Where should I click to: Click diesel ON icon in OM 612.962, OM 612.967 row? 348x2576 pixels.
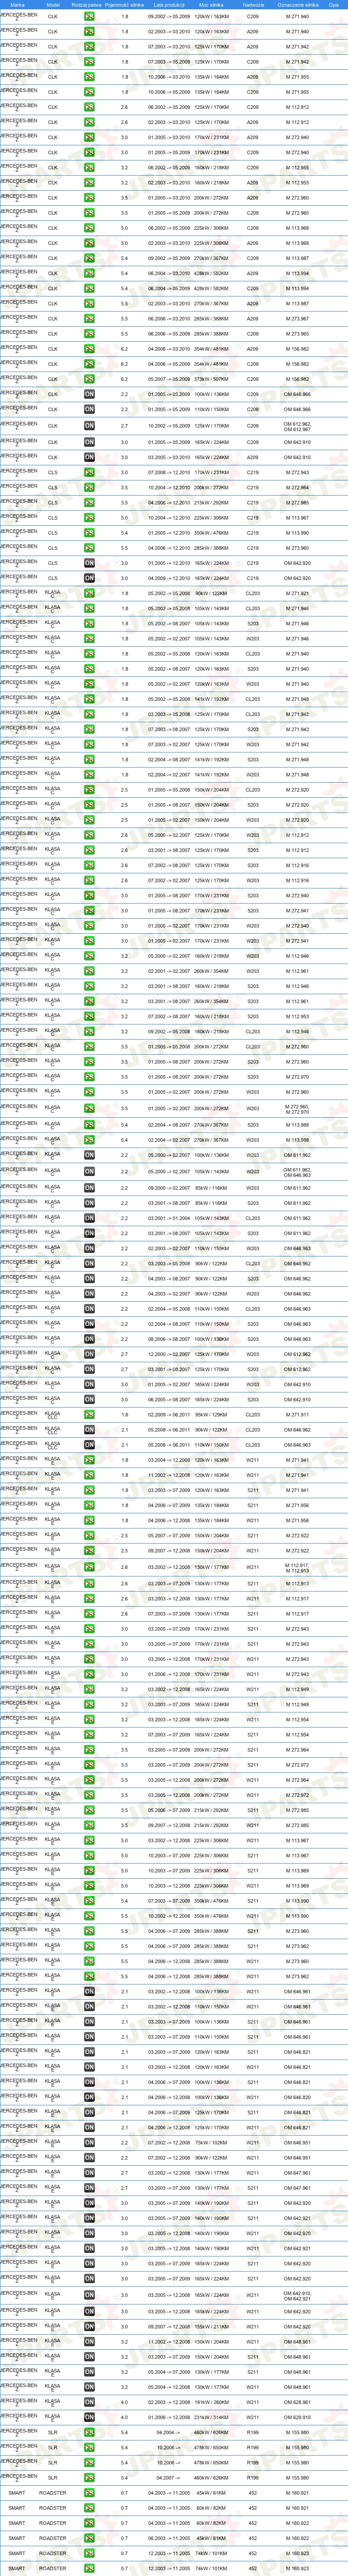coord(89,425)
